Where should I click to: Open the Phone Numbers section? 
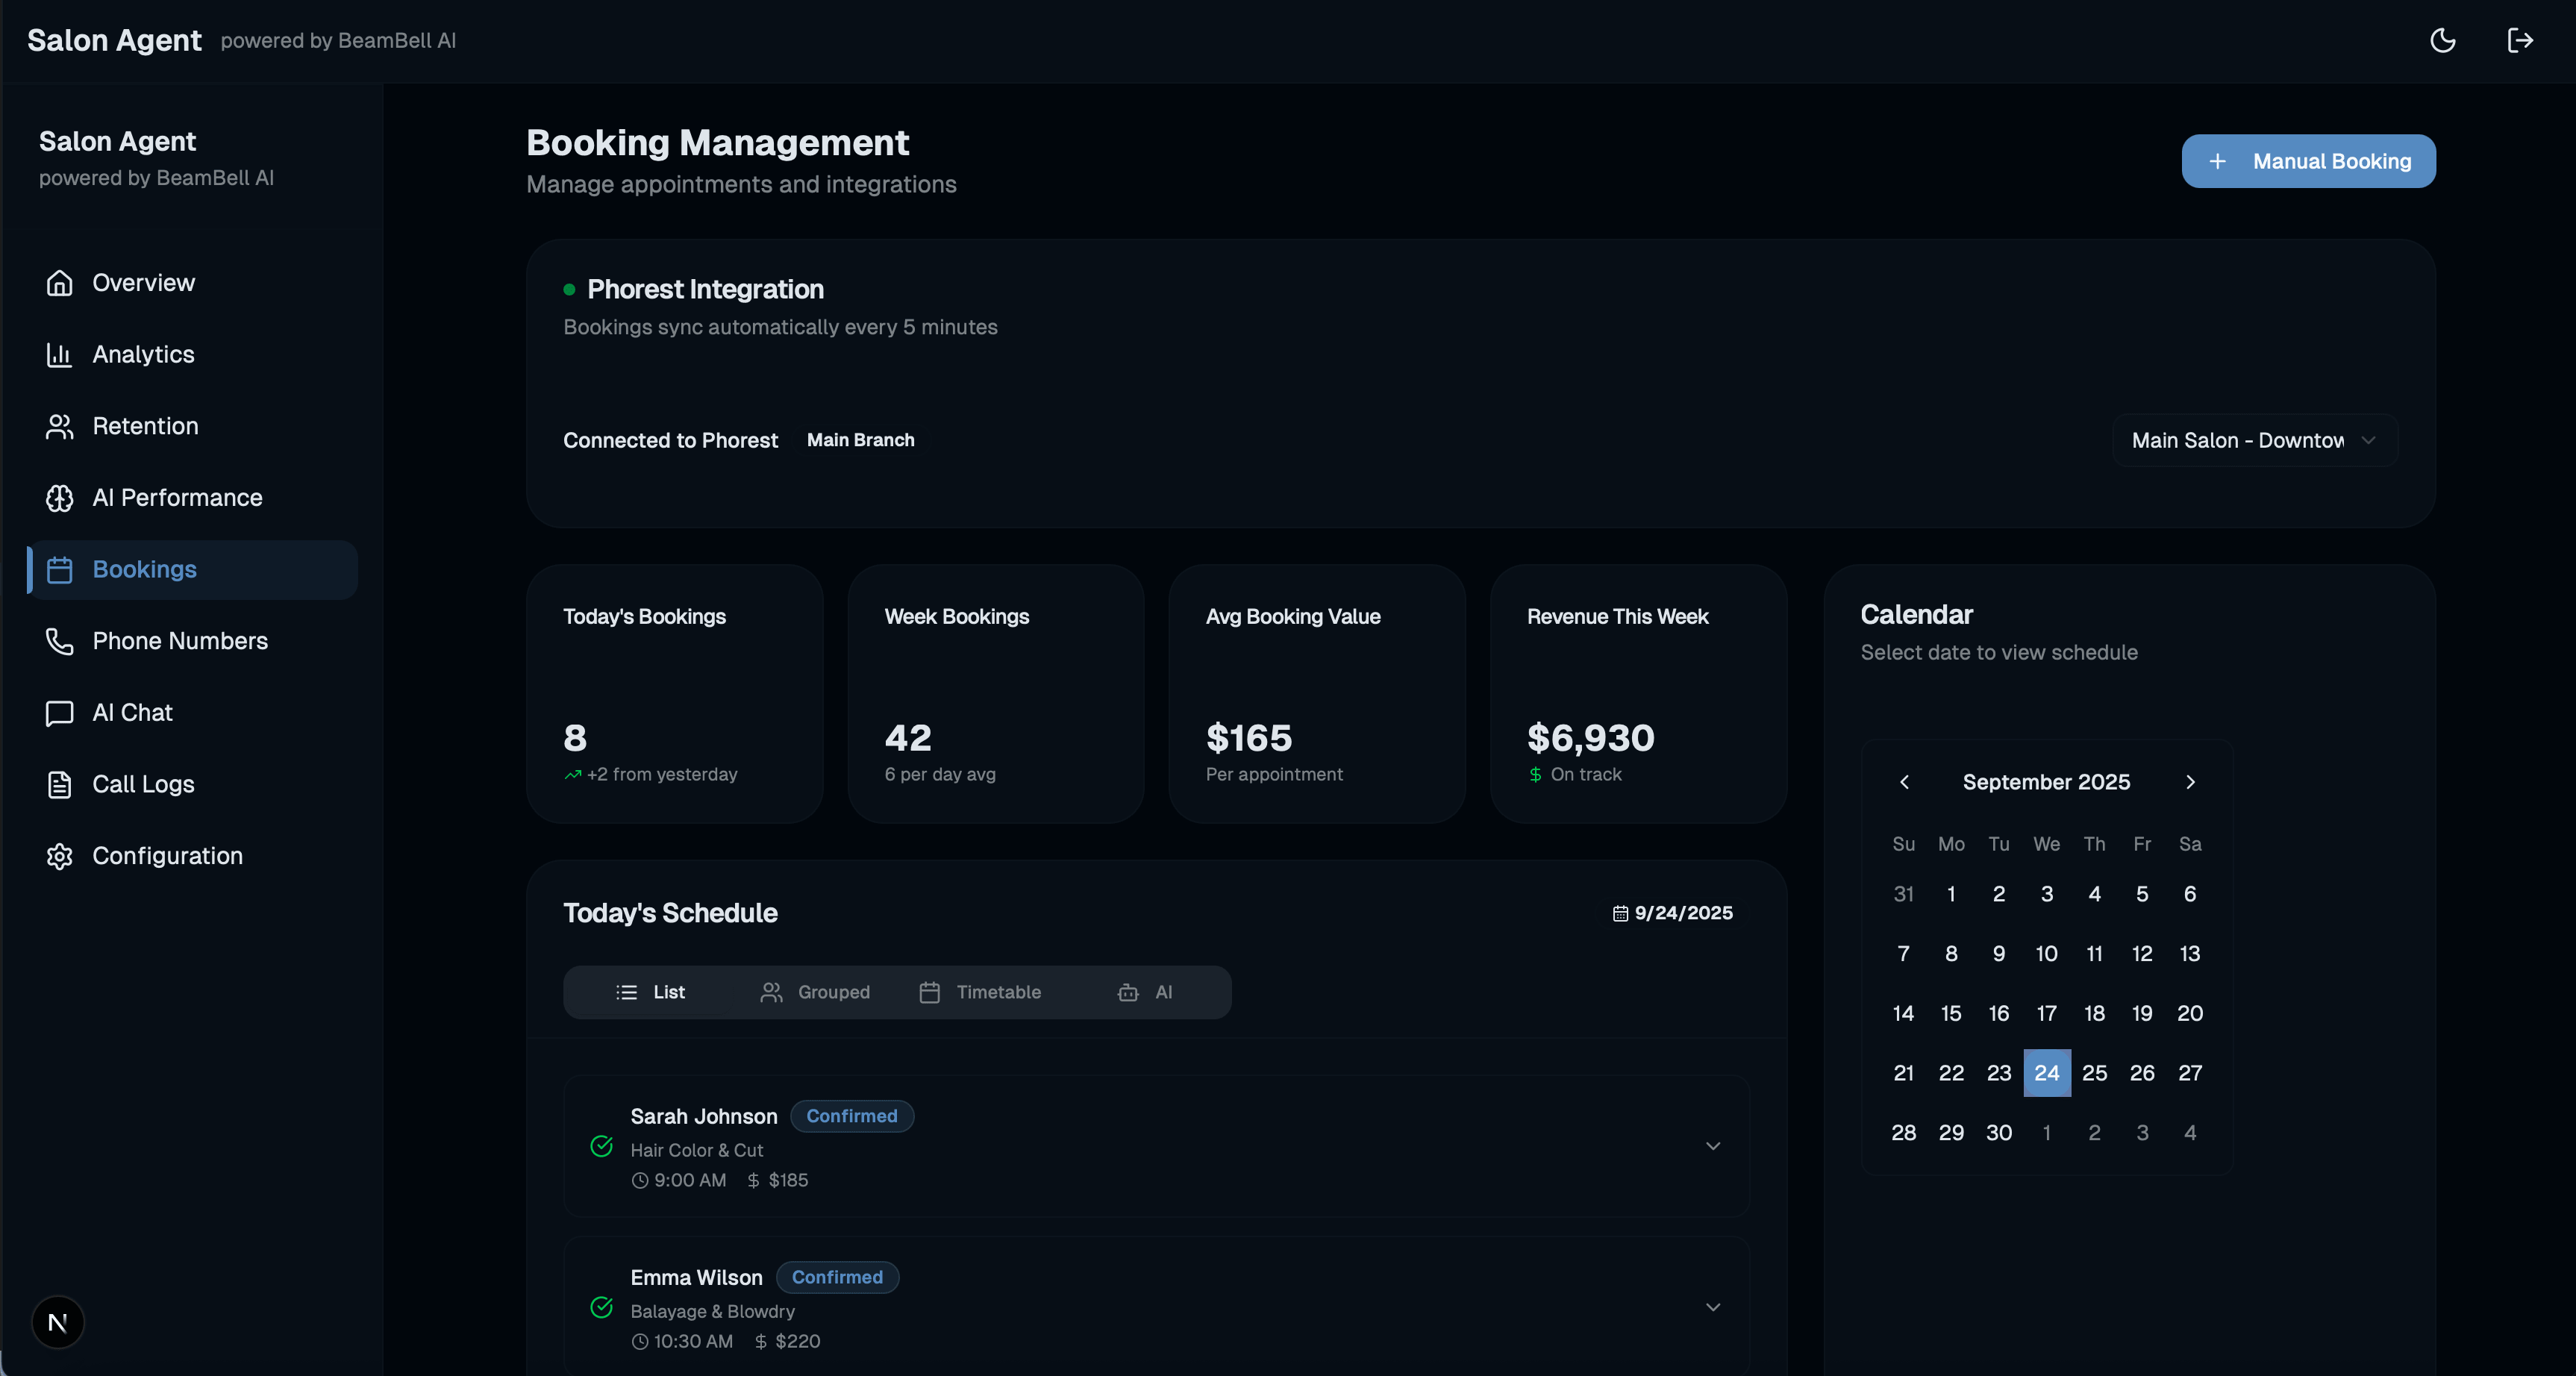click(179, 641)
